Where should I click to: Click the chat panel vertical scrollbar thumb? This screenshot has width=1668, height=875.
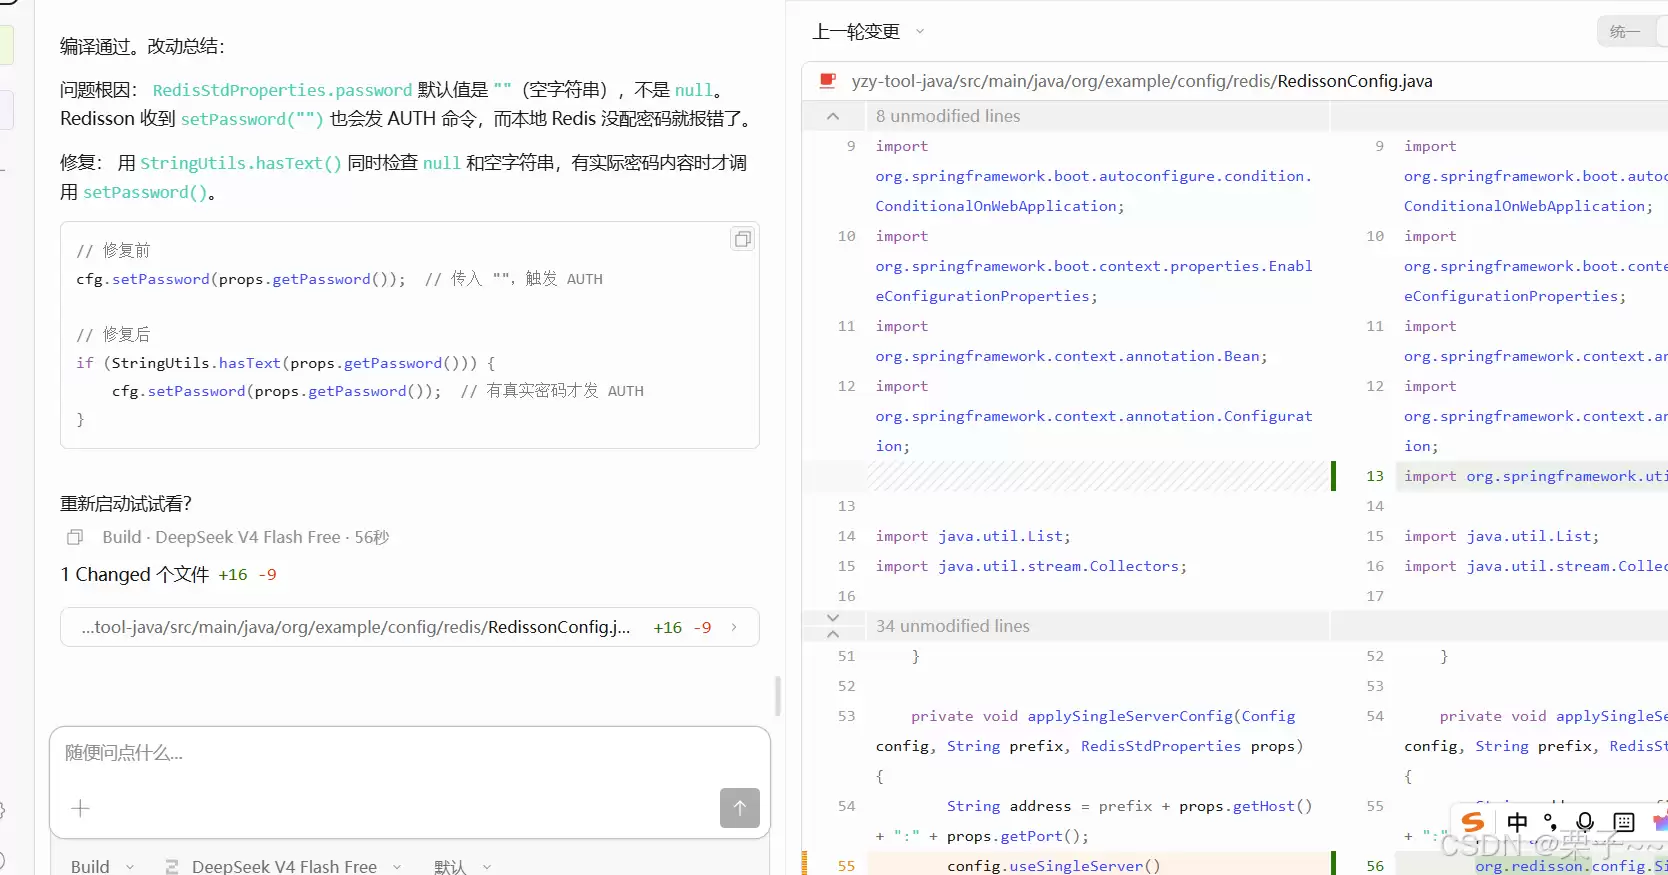pos(778,696)
